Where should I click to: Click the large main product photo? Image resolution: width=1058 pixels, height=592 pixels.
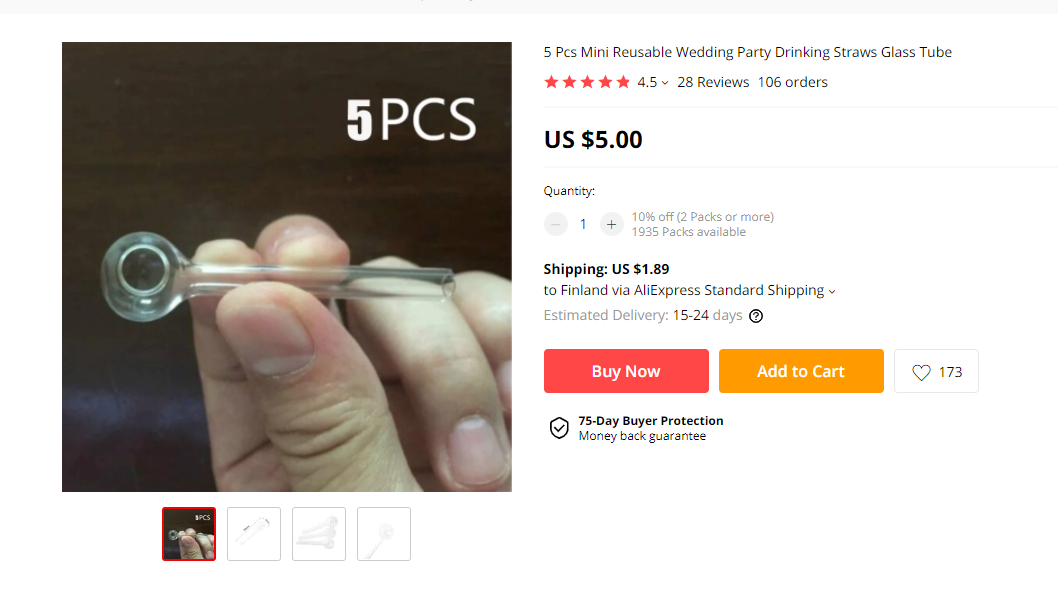[287, 267]
